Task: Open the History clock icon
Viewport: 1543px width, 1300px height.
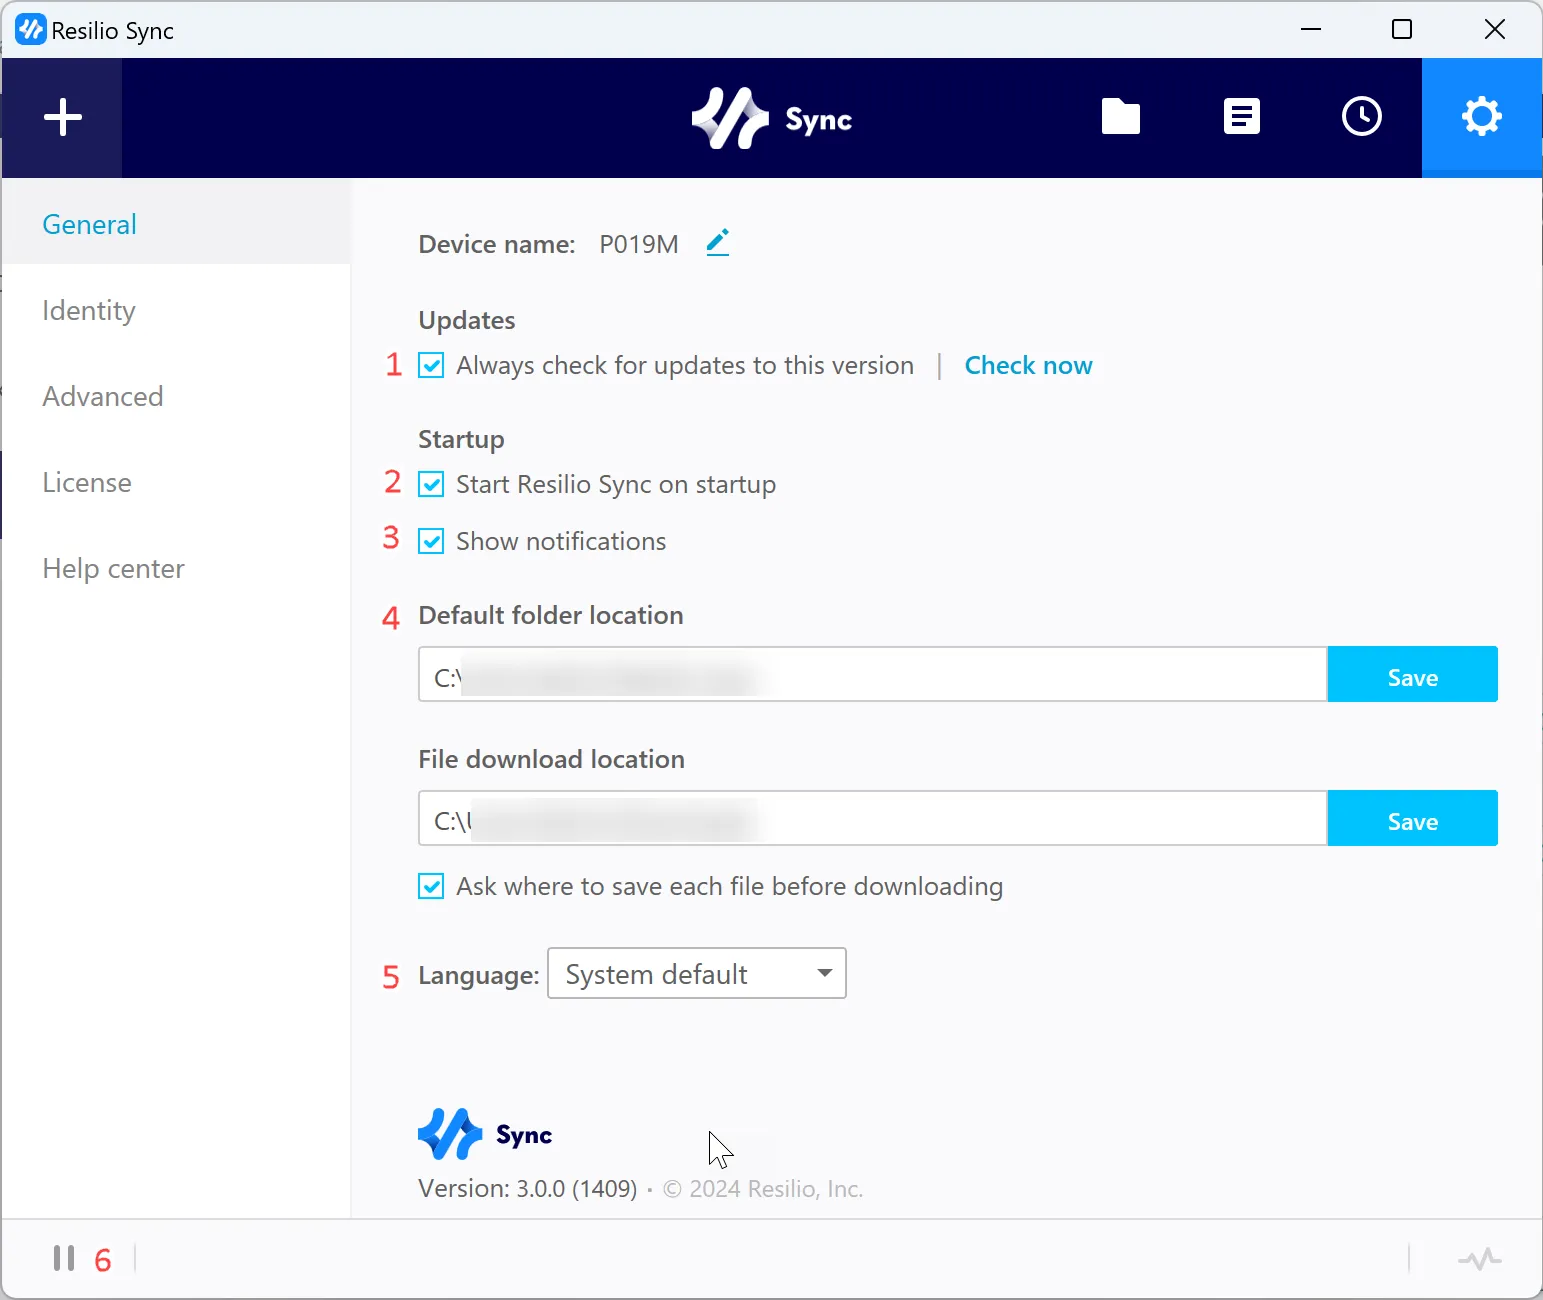Action: pyautogui.click(x=1361, y=117)
